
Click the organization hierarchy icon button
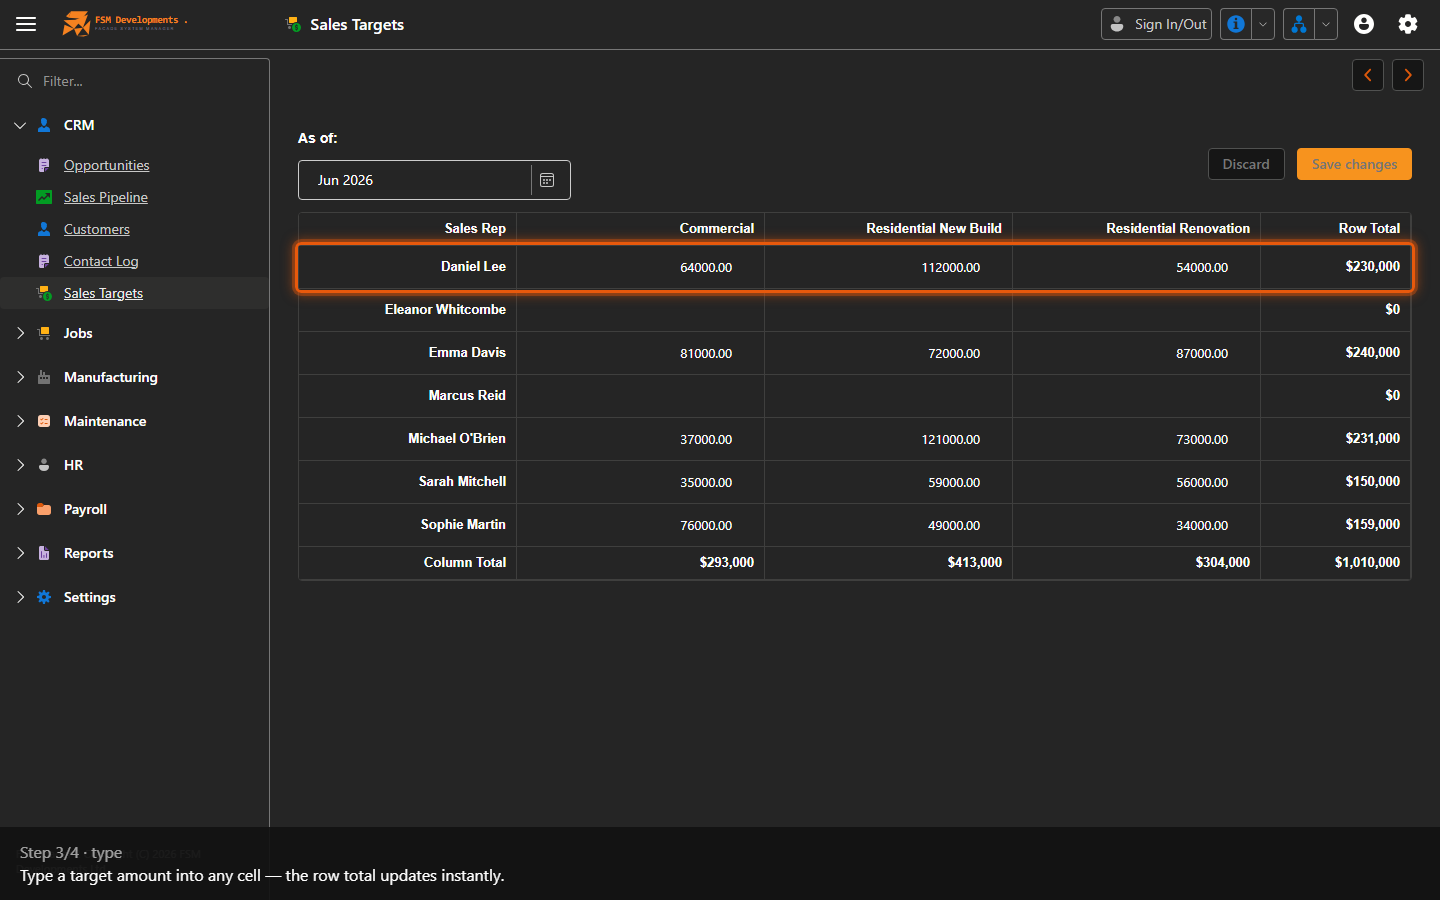1299,24
